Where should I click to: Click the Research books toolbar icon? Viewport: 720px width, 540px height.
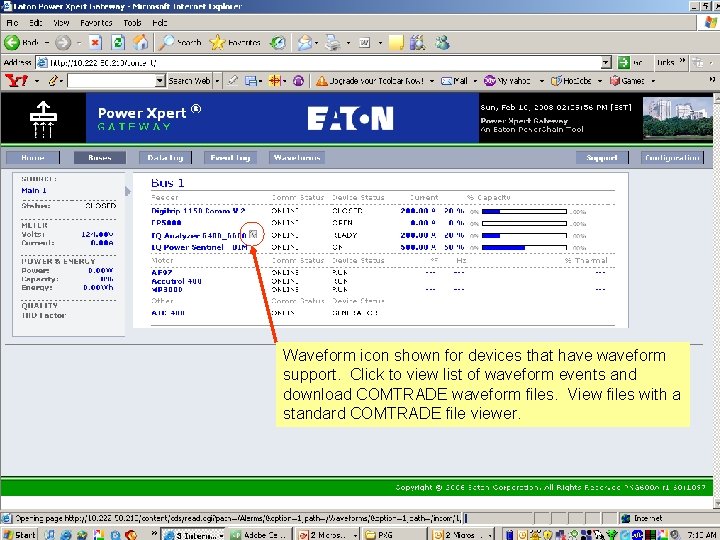tap(417, 43)
